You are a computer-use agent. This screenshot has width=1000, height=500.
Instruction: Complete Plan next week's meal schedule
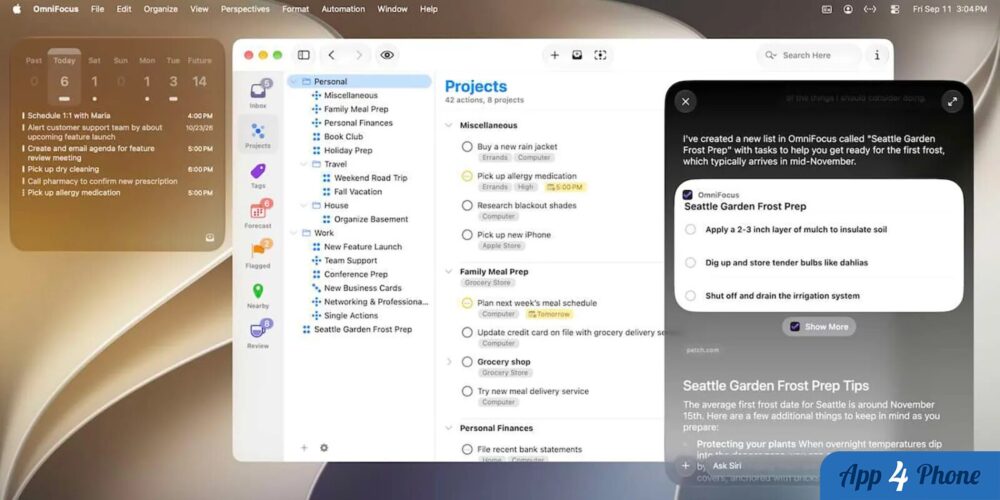pos(467,303)
